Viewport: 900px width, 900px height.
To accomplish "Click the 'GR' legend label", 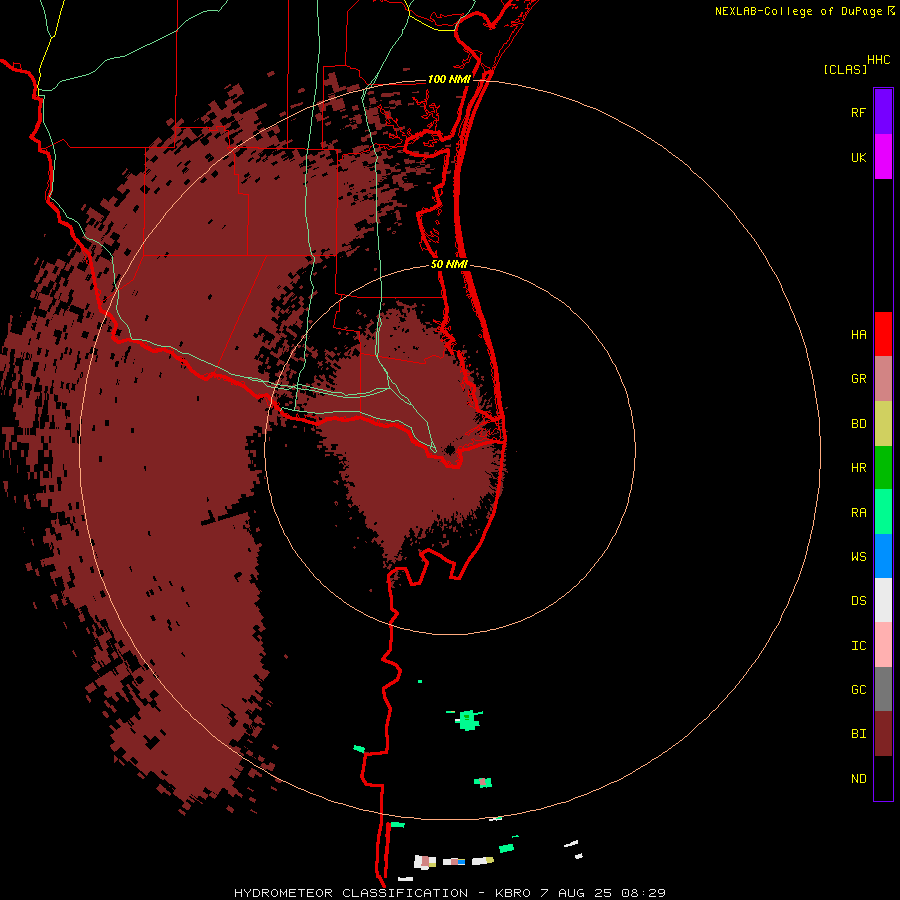I will [x=858, y=379].
